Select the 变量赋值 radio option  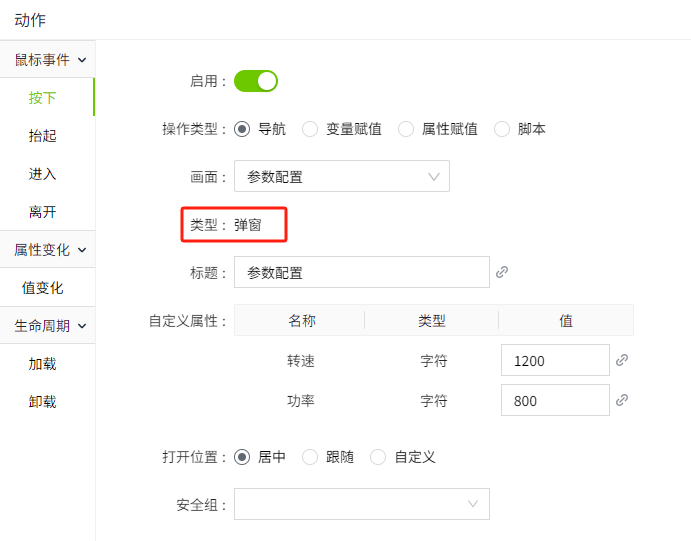310,129
